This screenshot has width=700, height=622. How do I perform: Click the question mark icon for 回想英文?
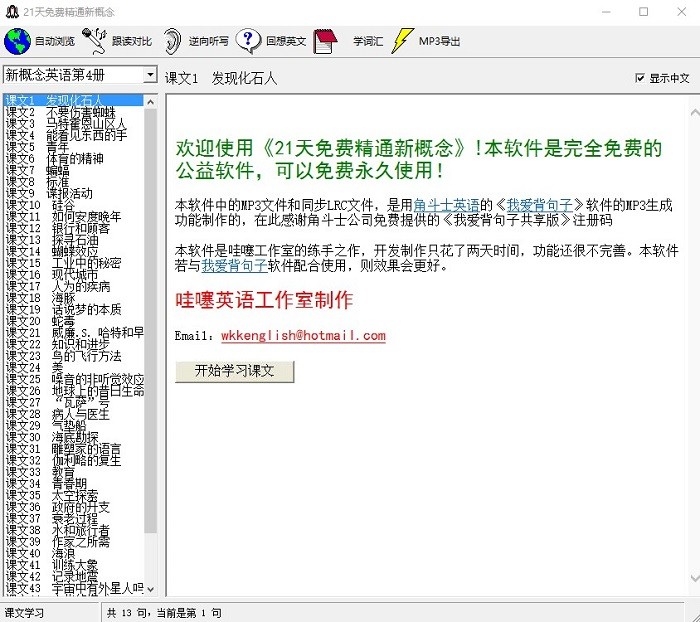249,41
